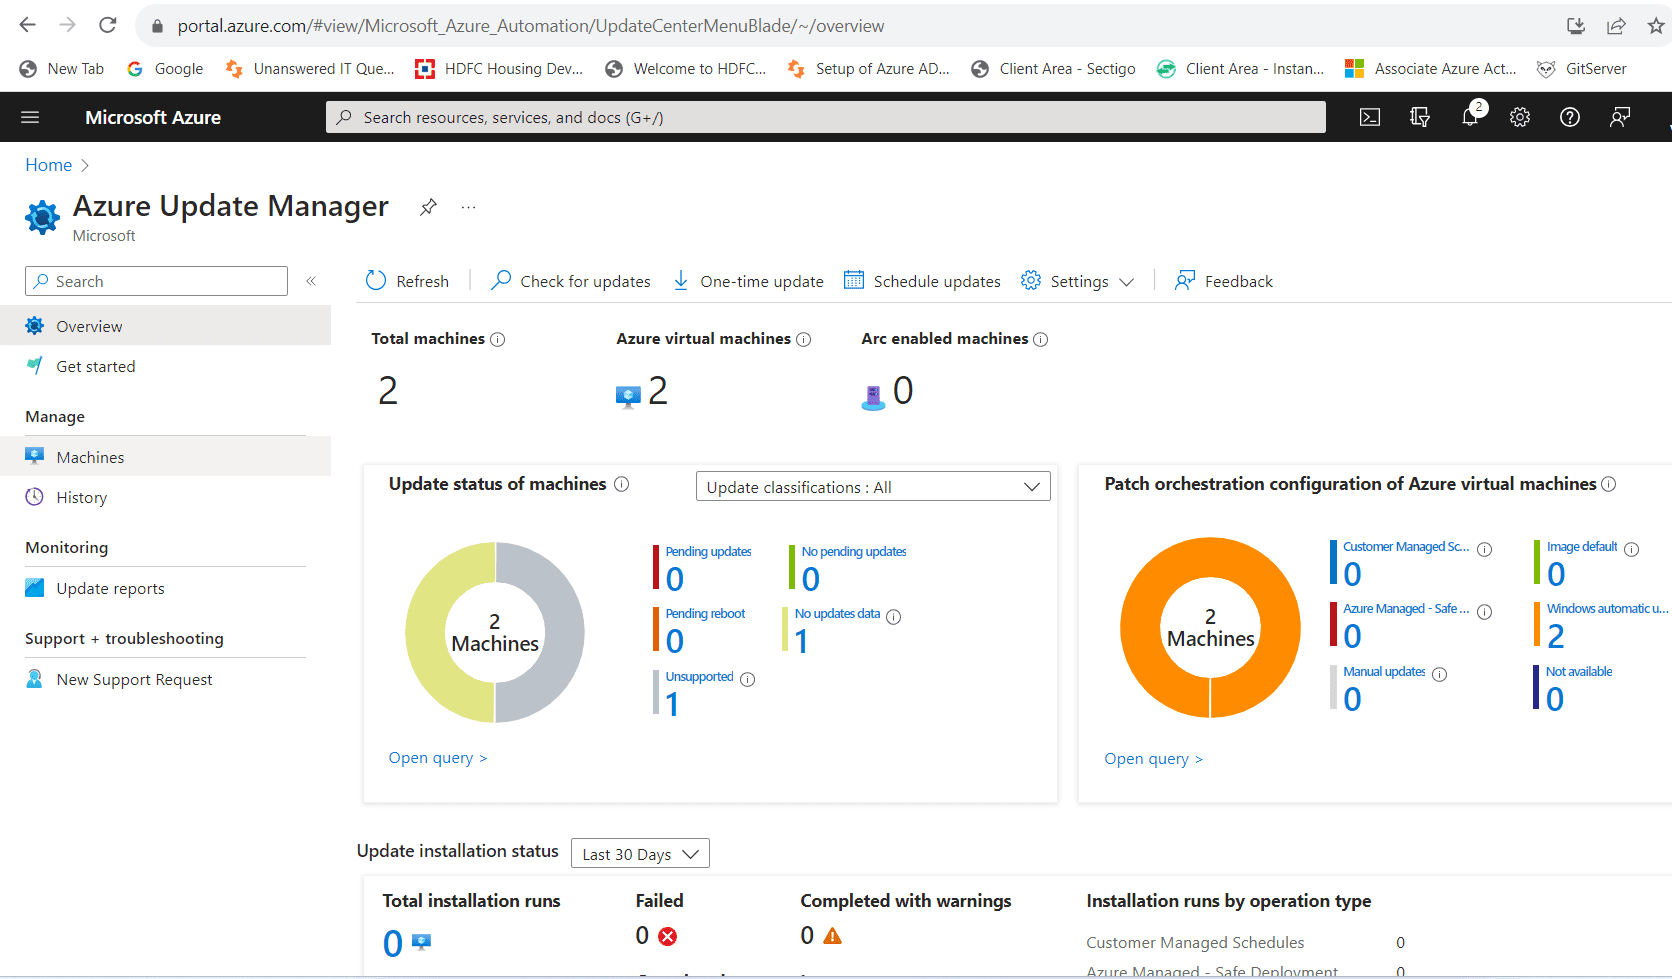Open query under Patch orchestration chart

pos(1153,759)
